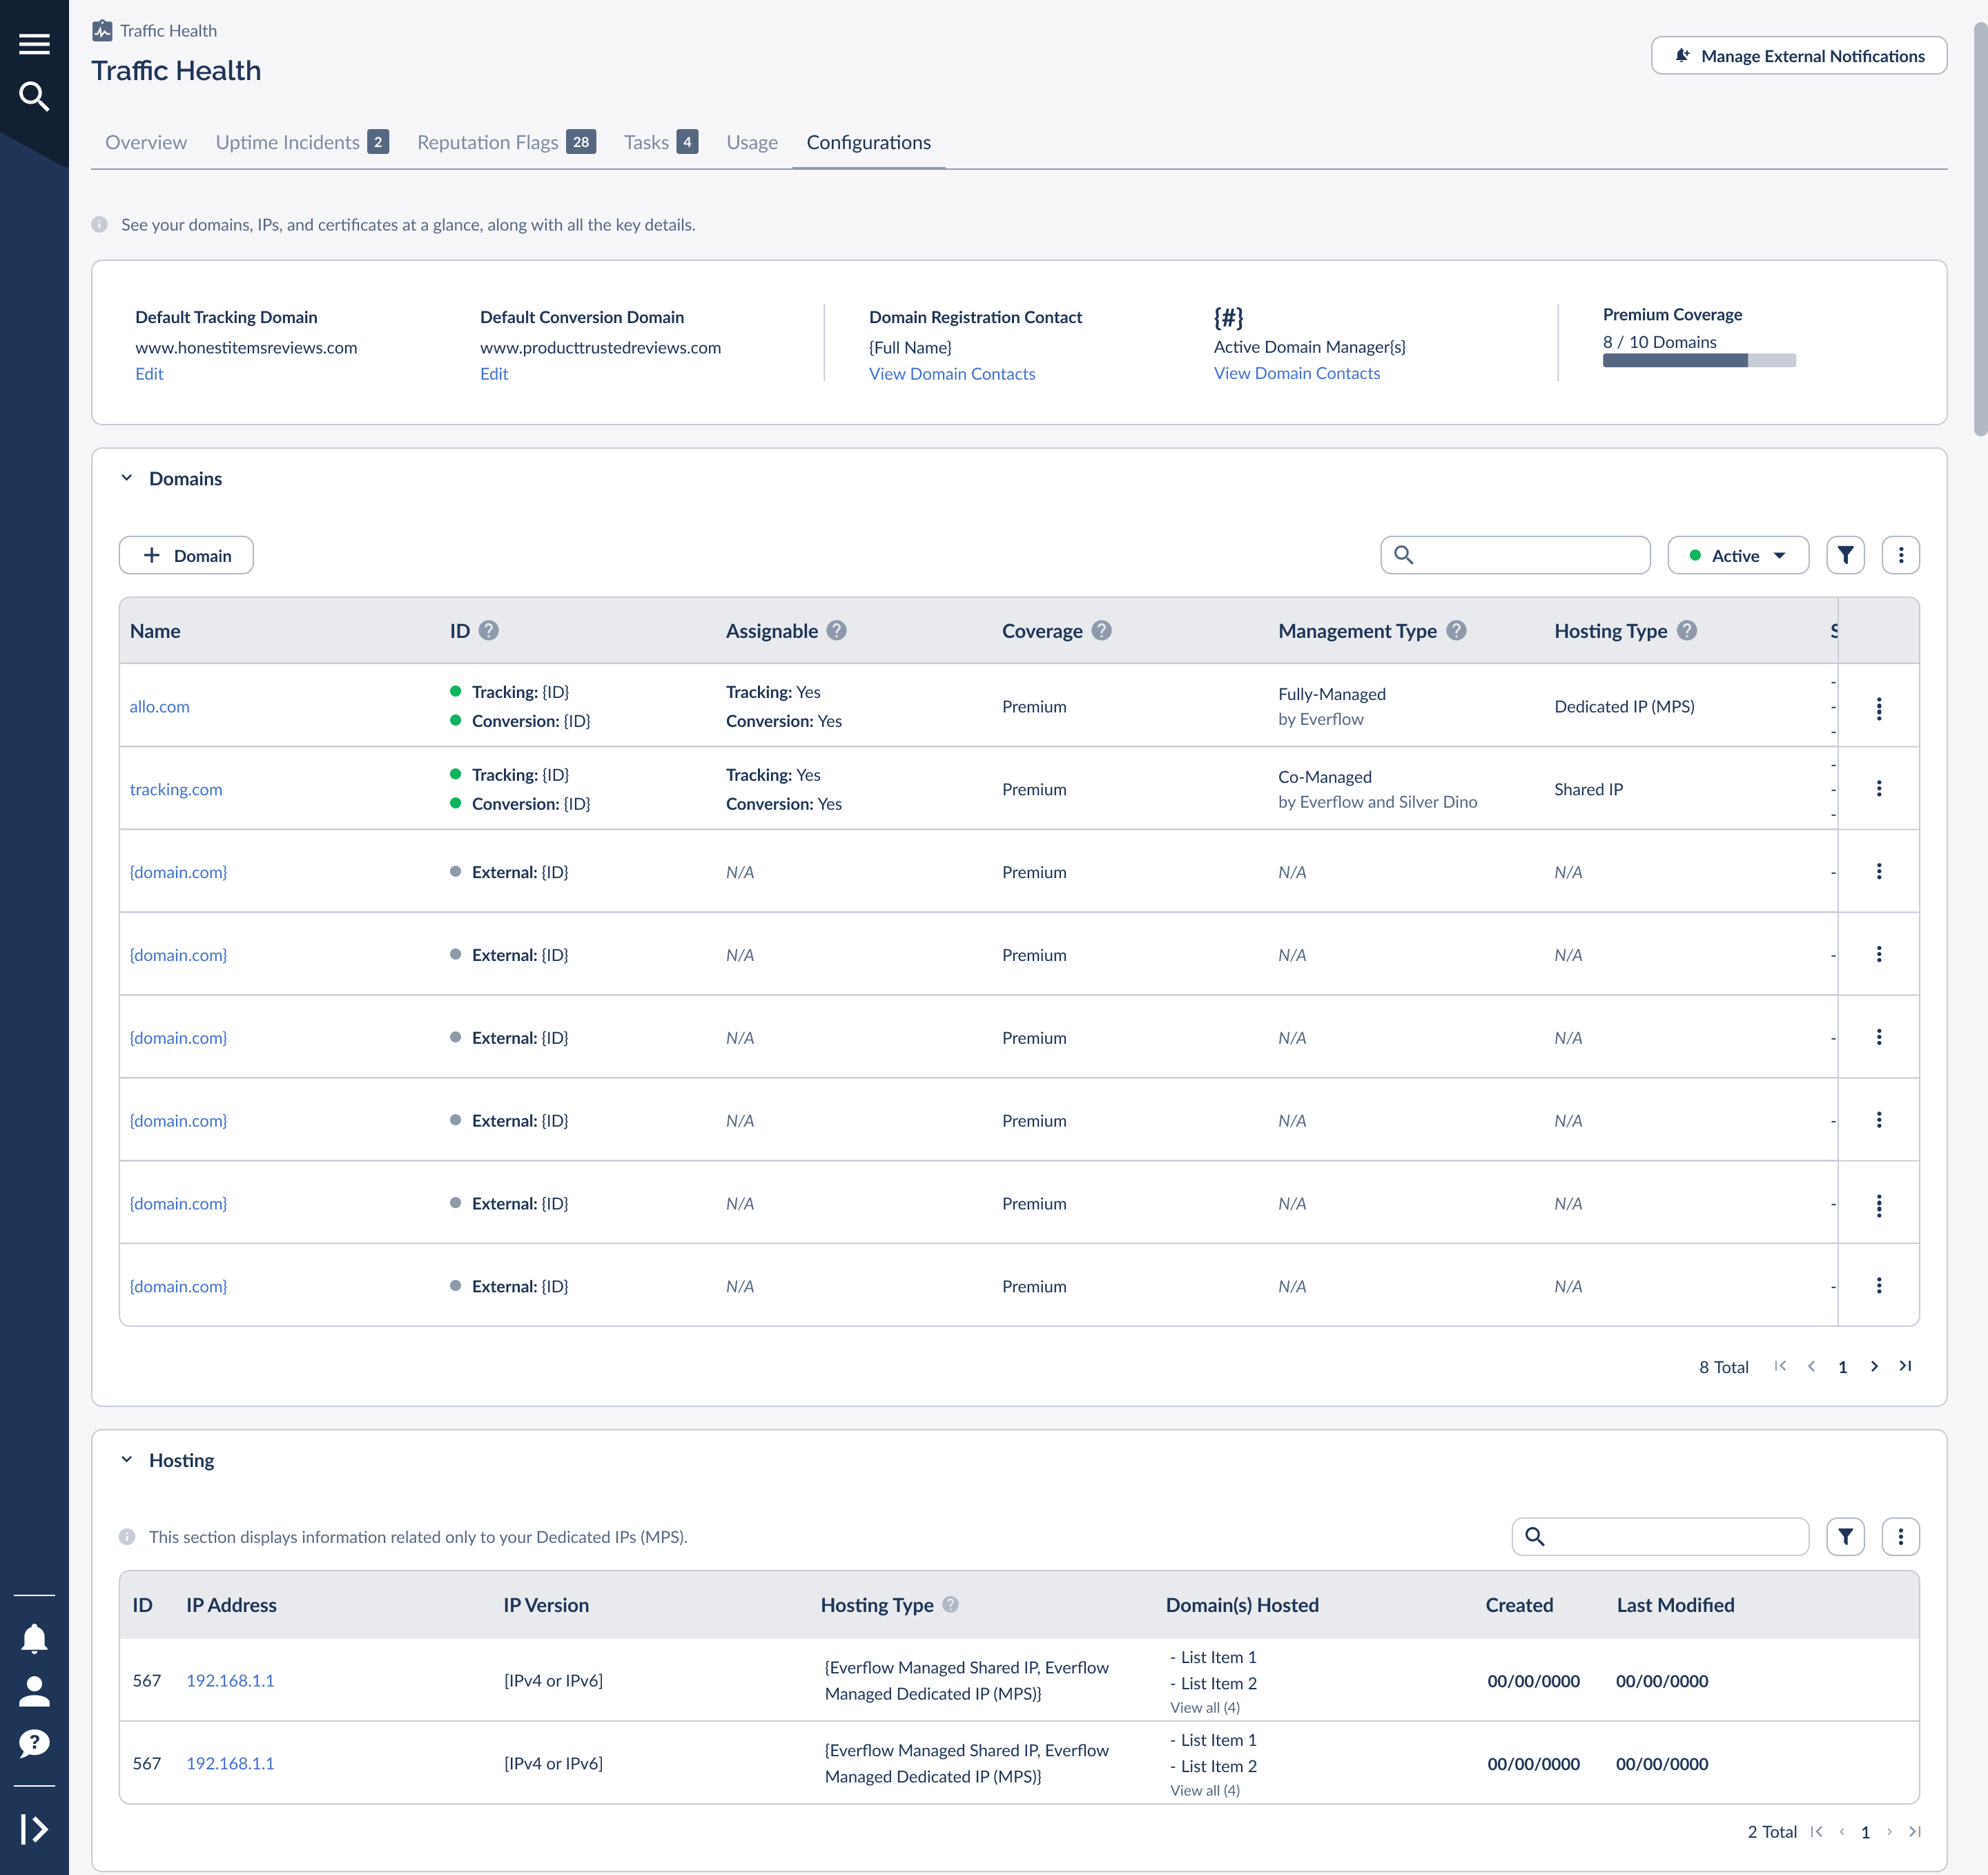Show help for Domains Hosting Type column
Image resolution: width=1988 pixels, height=1875 pixels.
point(1687,631)
